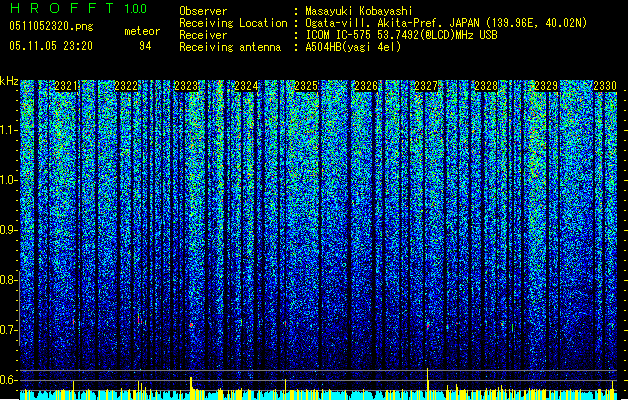
Task: Click the 2326 time marker
Action: (366, 86)
